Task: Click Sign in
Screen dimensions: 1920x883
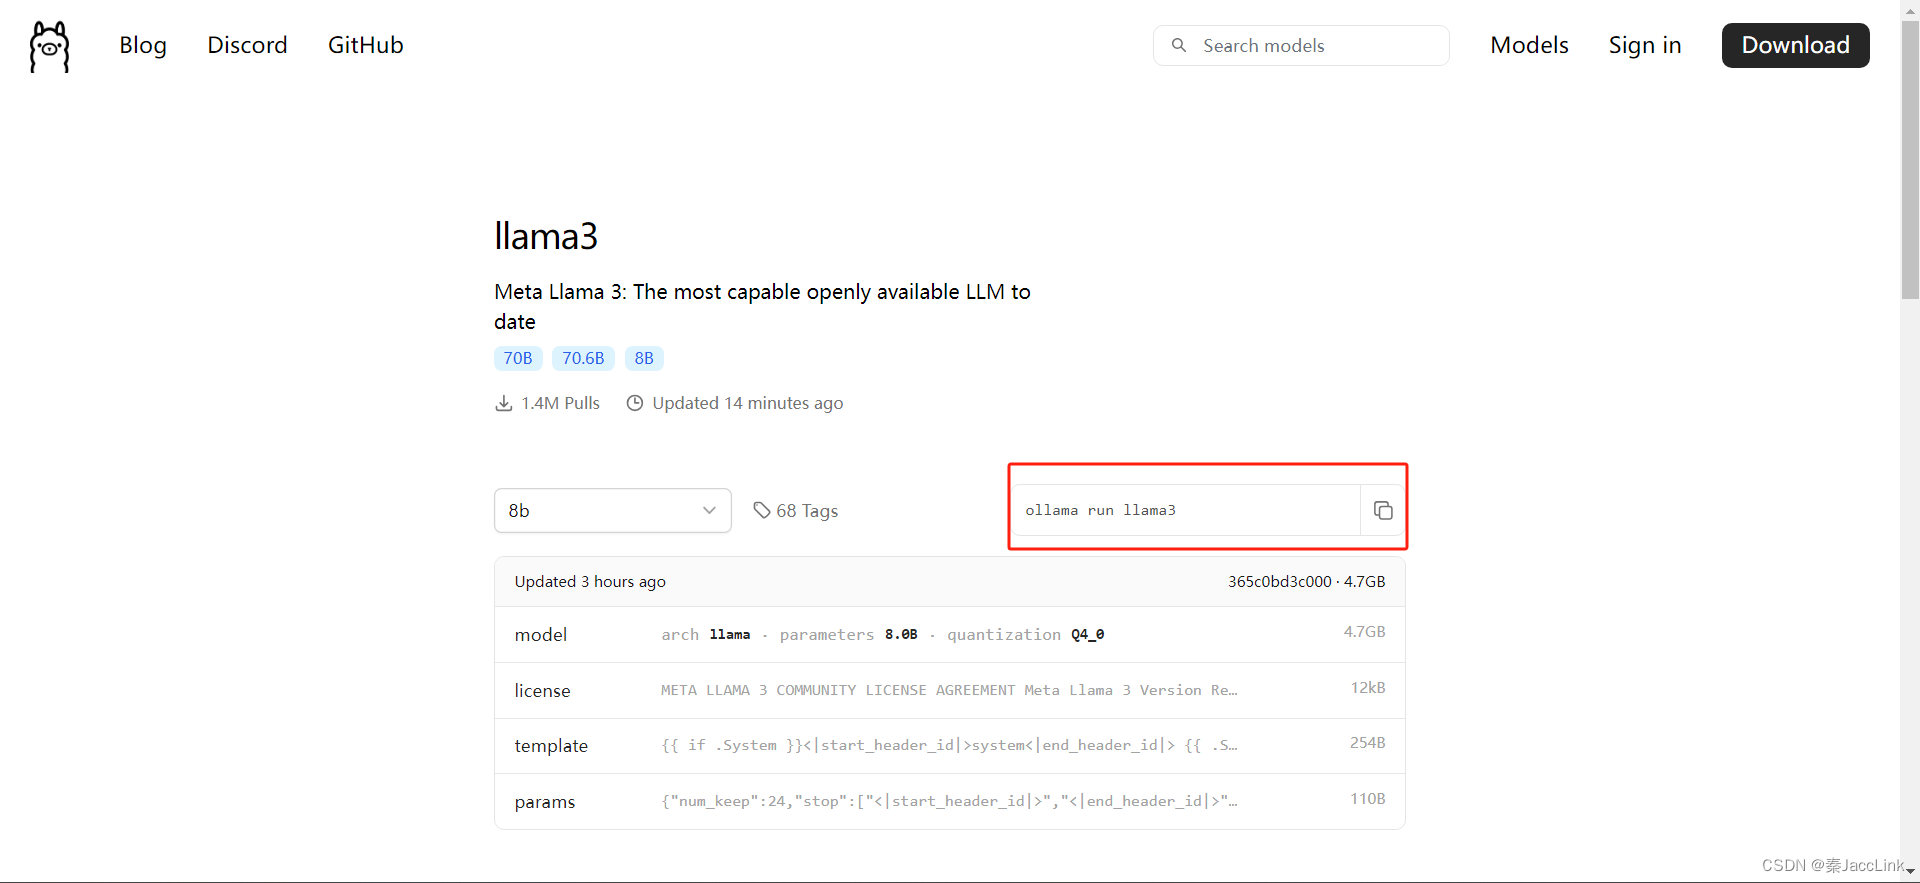Action: coord(1645,45)
